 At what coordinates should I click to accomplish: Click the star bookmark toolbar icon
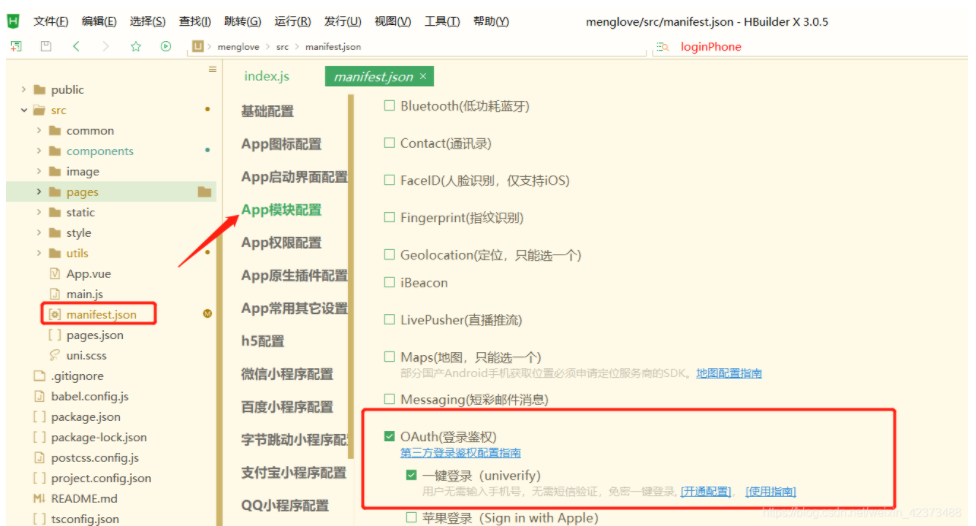[136, 46]
